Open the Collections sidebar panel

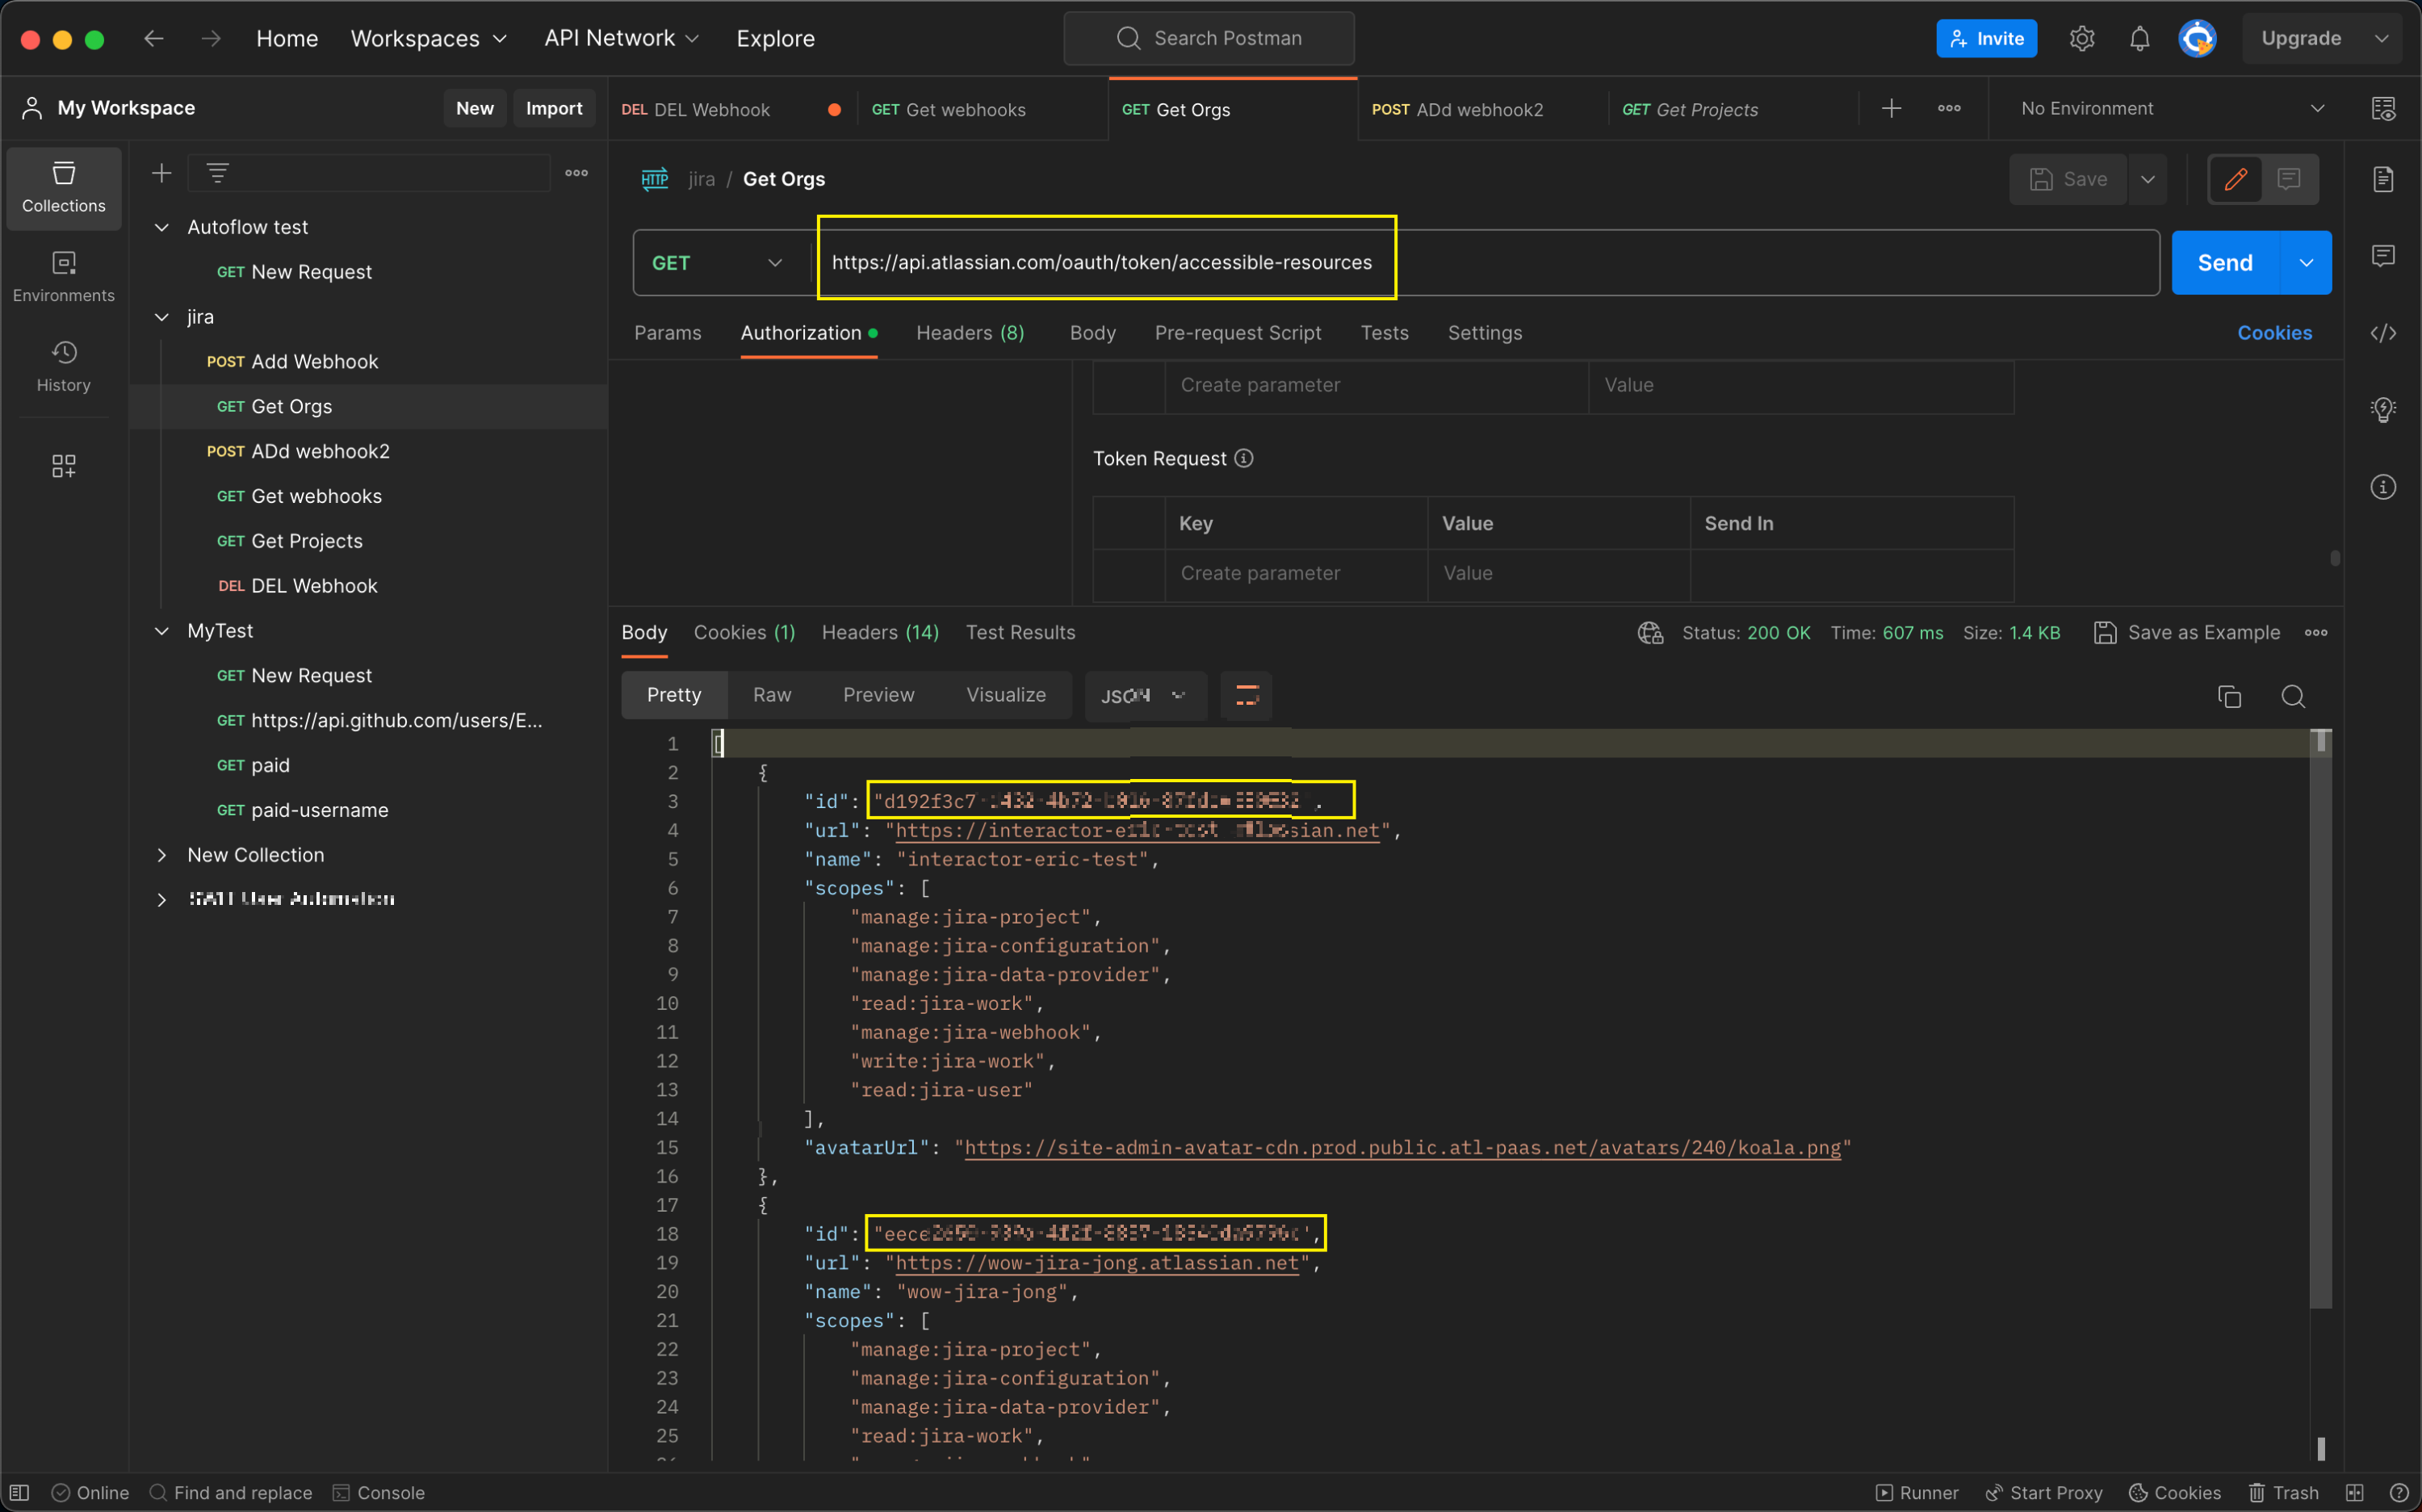click(63, 187)
